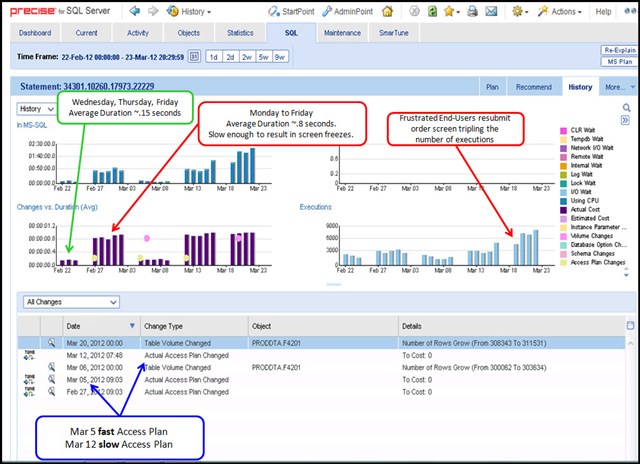Click the green refresh icon

tap(432, 11)
